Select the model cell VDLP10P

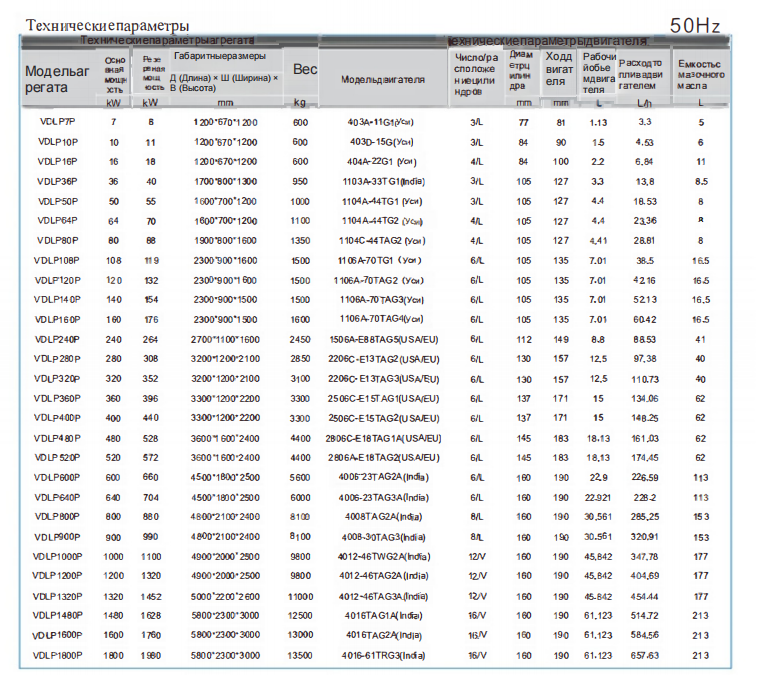57,142
